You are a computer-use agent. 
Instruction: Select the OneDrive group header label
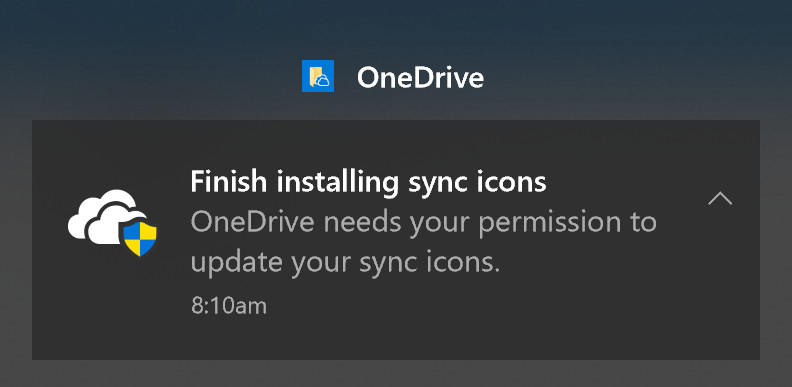click(420, 78)
